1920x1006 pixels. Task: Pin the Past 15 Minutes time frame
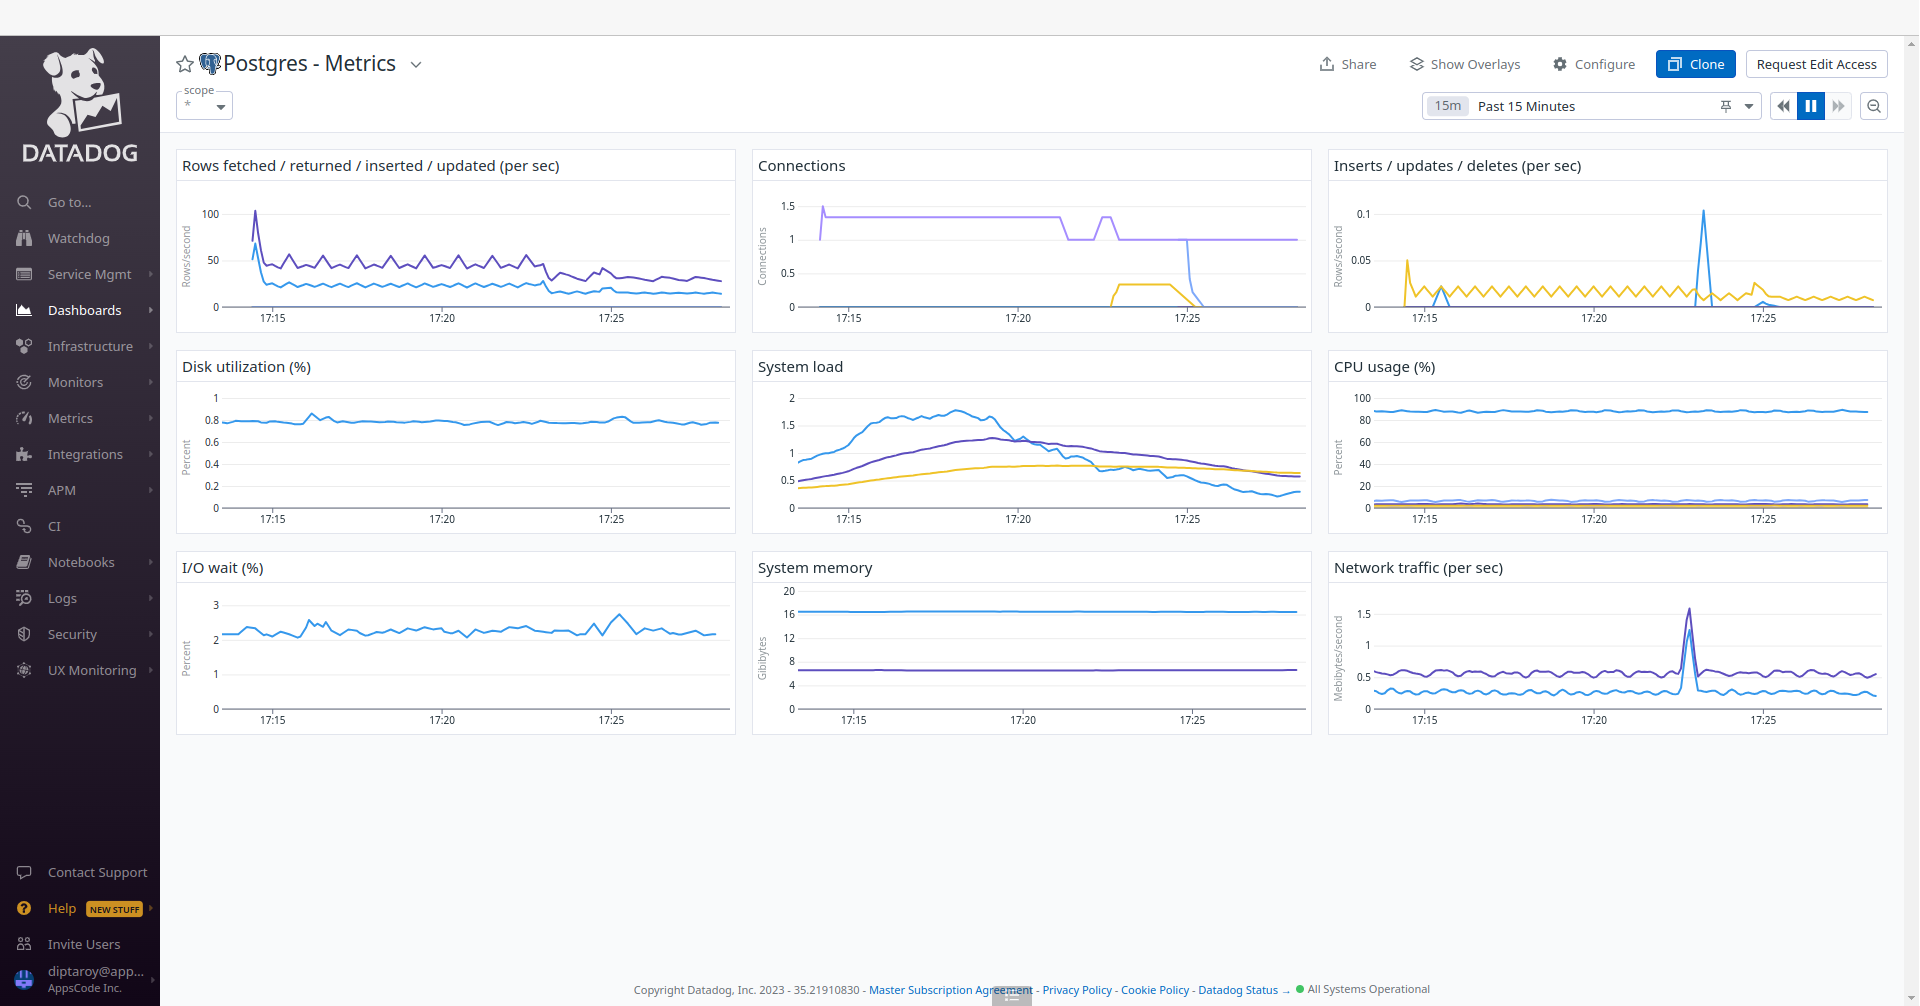click(x=1727, y=105)
